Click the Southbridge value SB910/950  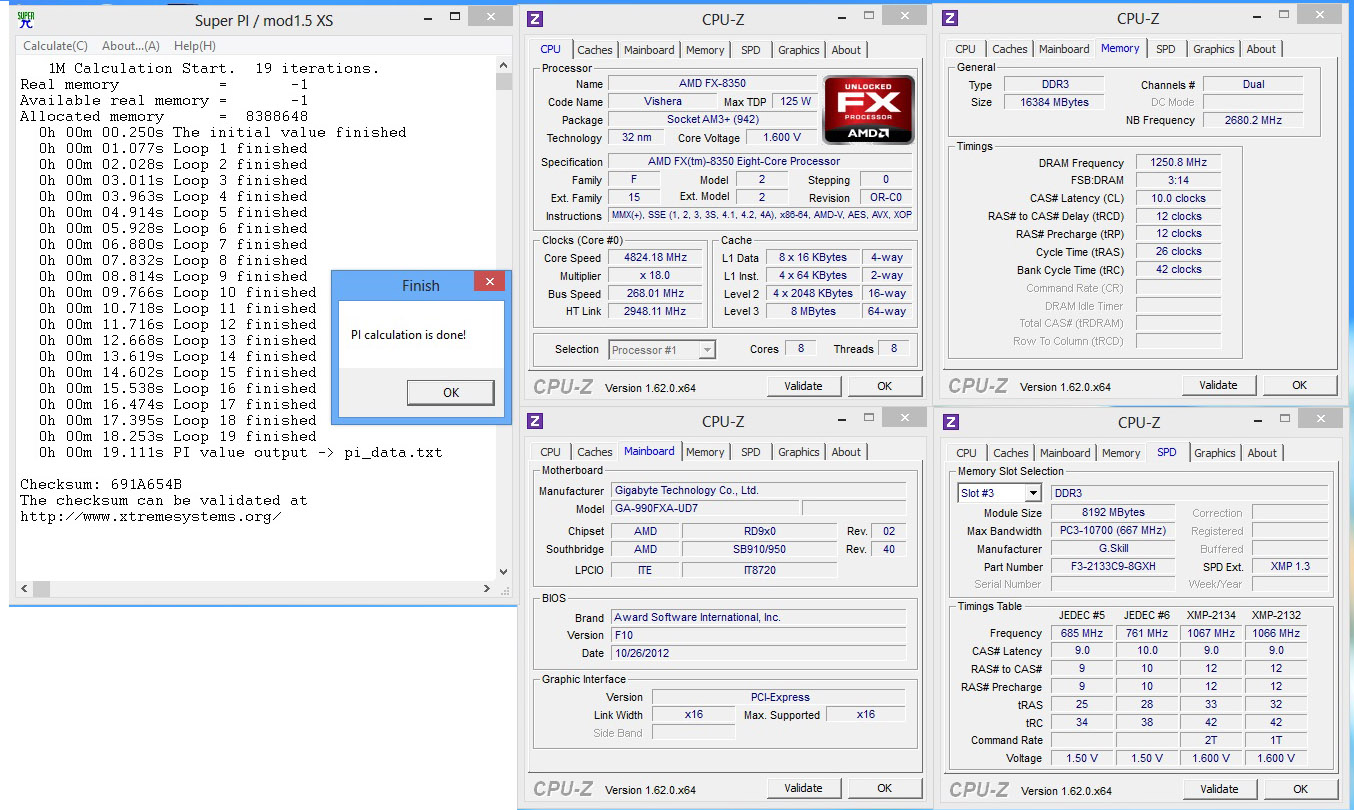pos(759,549)
